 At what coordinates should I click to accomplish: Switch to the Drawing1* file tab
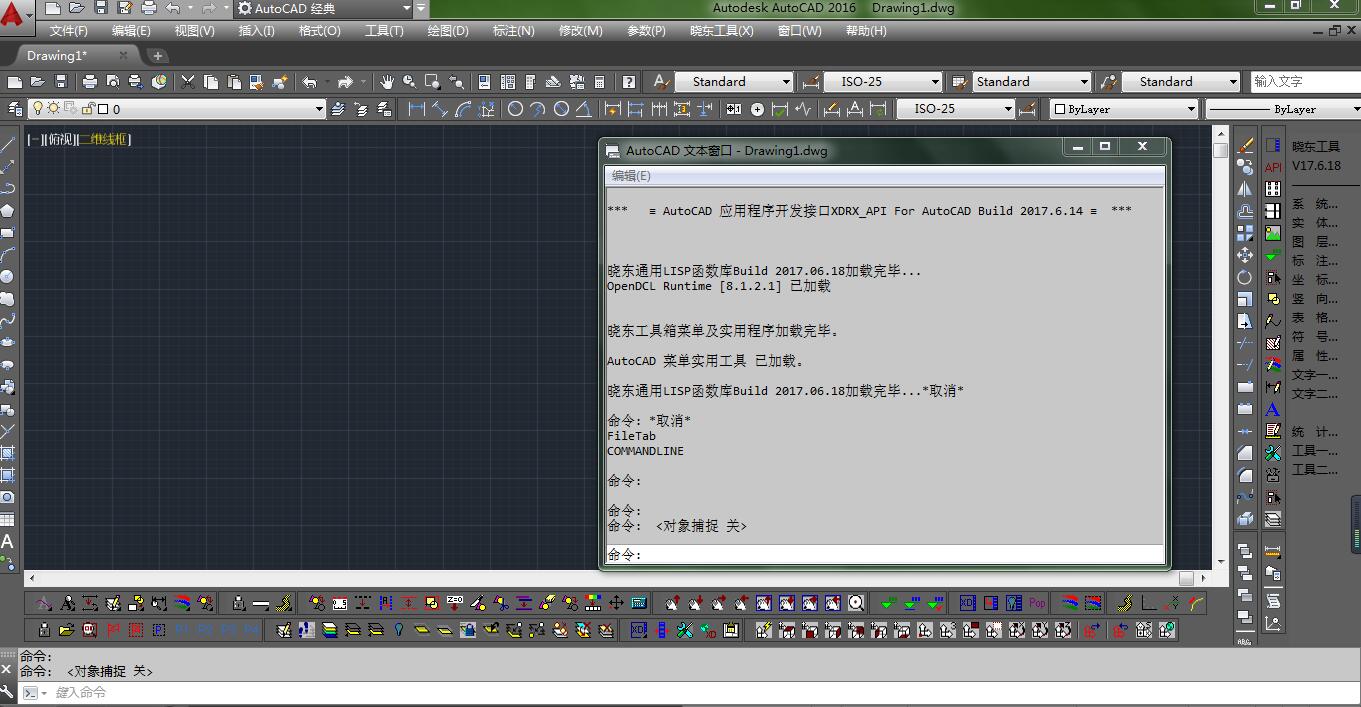tap(57, 56)
